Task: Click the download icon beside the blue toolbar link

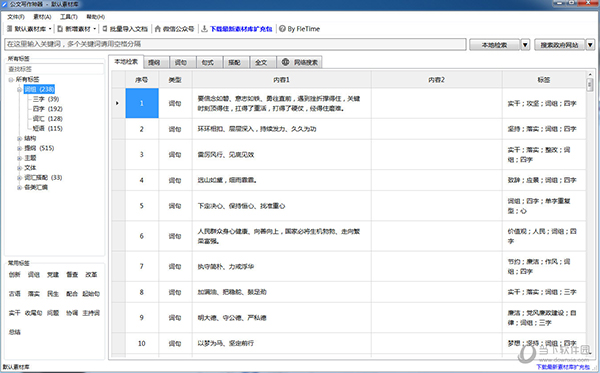Action: 205,29
